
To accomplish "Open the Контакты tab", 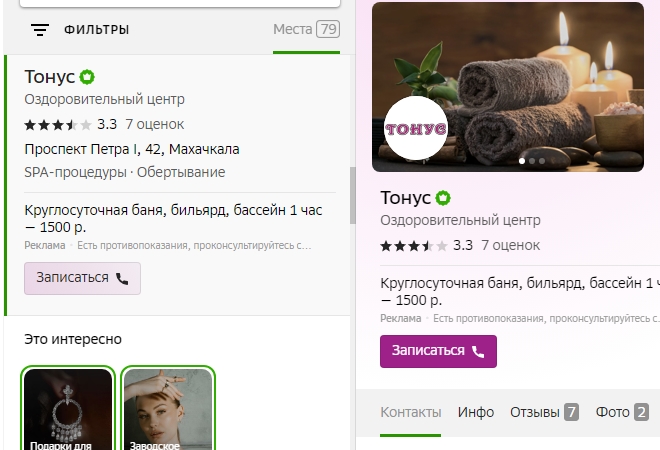I will (410, 411).
